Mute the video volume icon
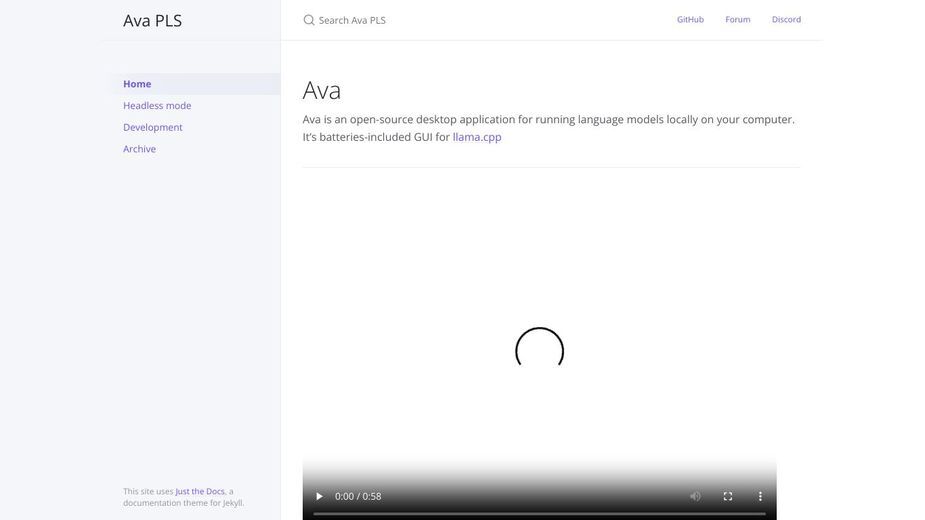This screenshot has height=520, width=925. 696,496
